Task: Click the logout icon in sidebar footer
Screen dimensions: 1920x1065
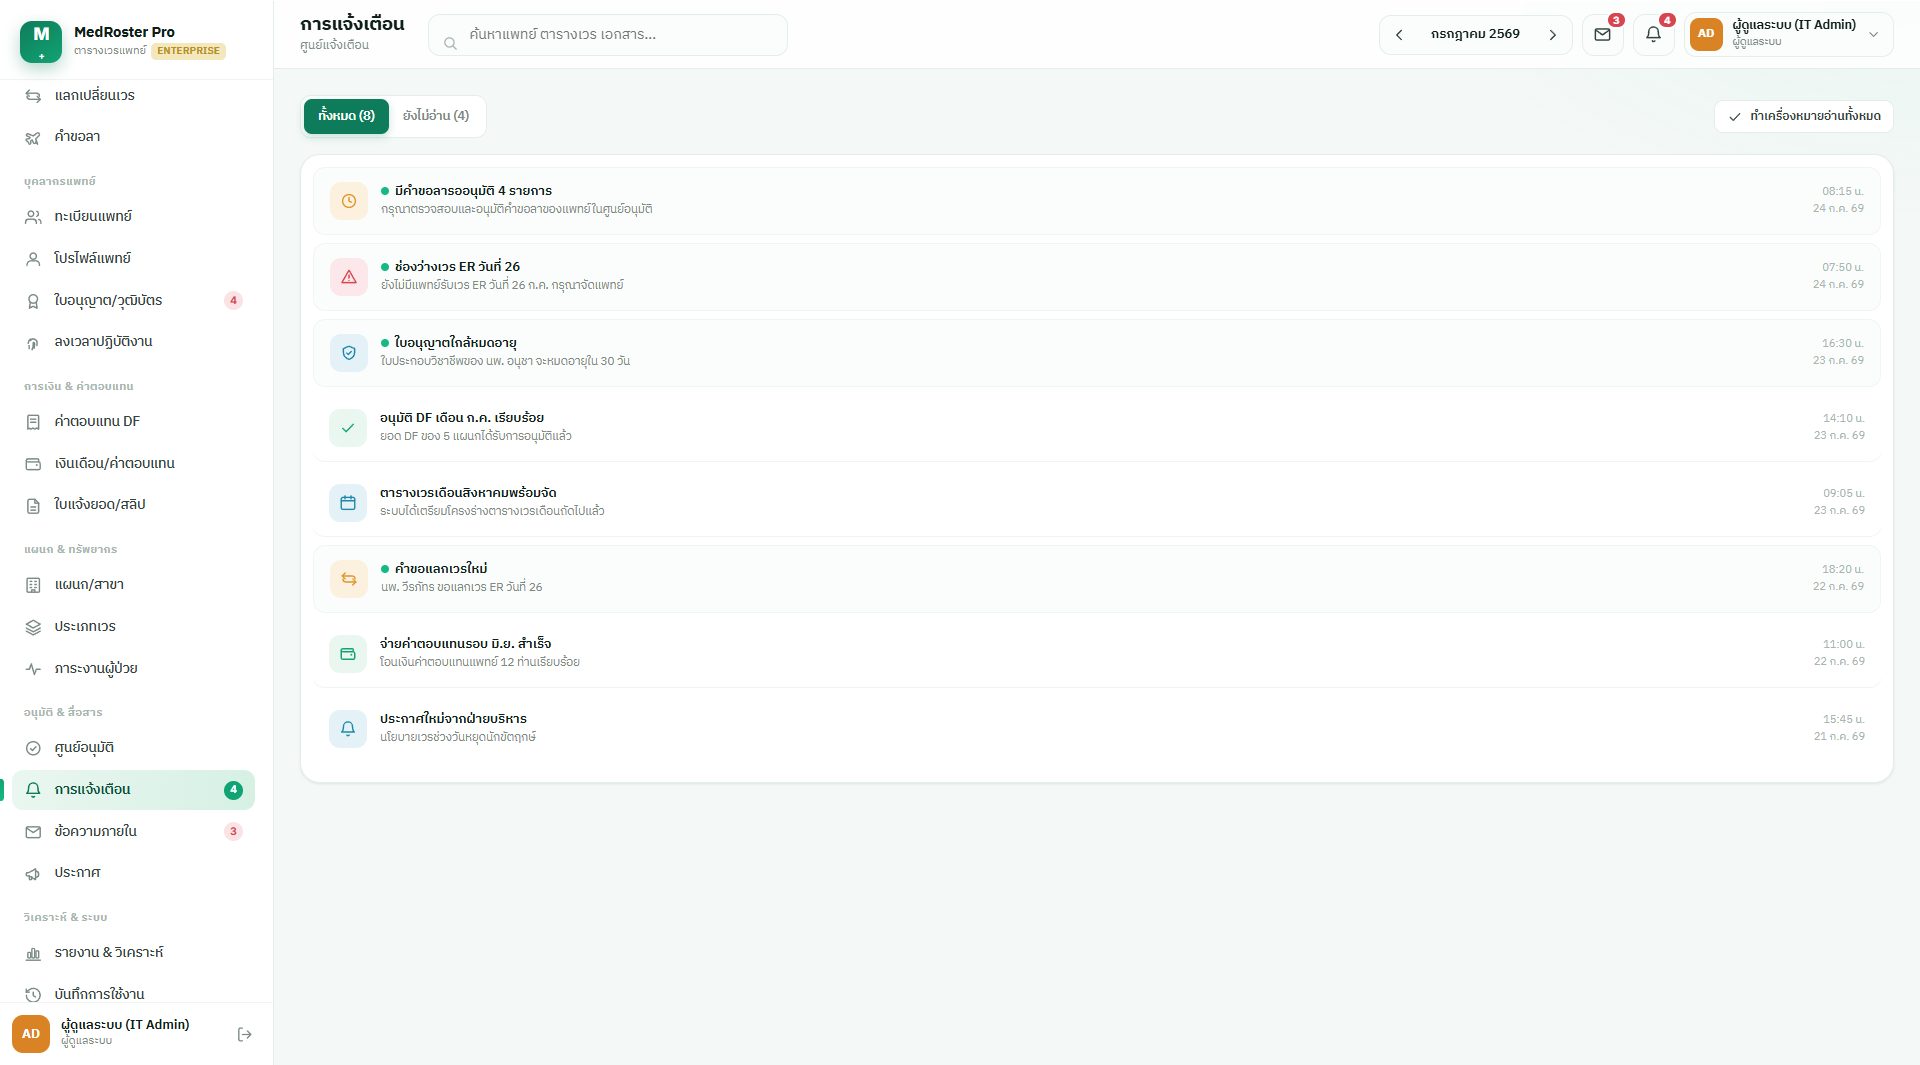Action: pyautogui.click(x=244, y=1034)
